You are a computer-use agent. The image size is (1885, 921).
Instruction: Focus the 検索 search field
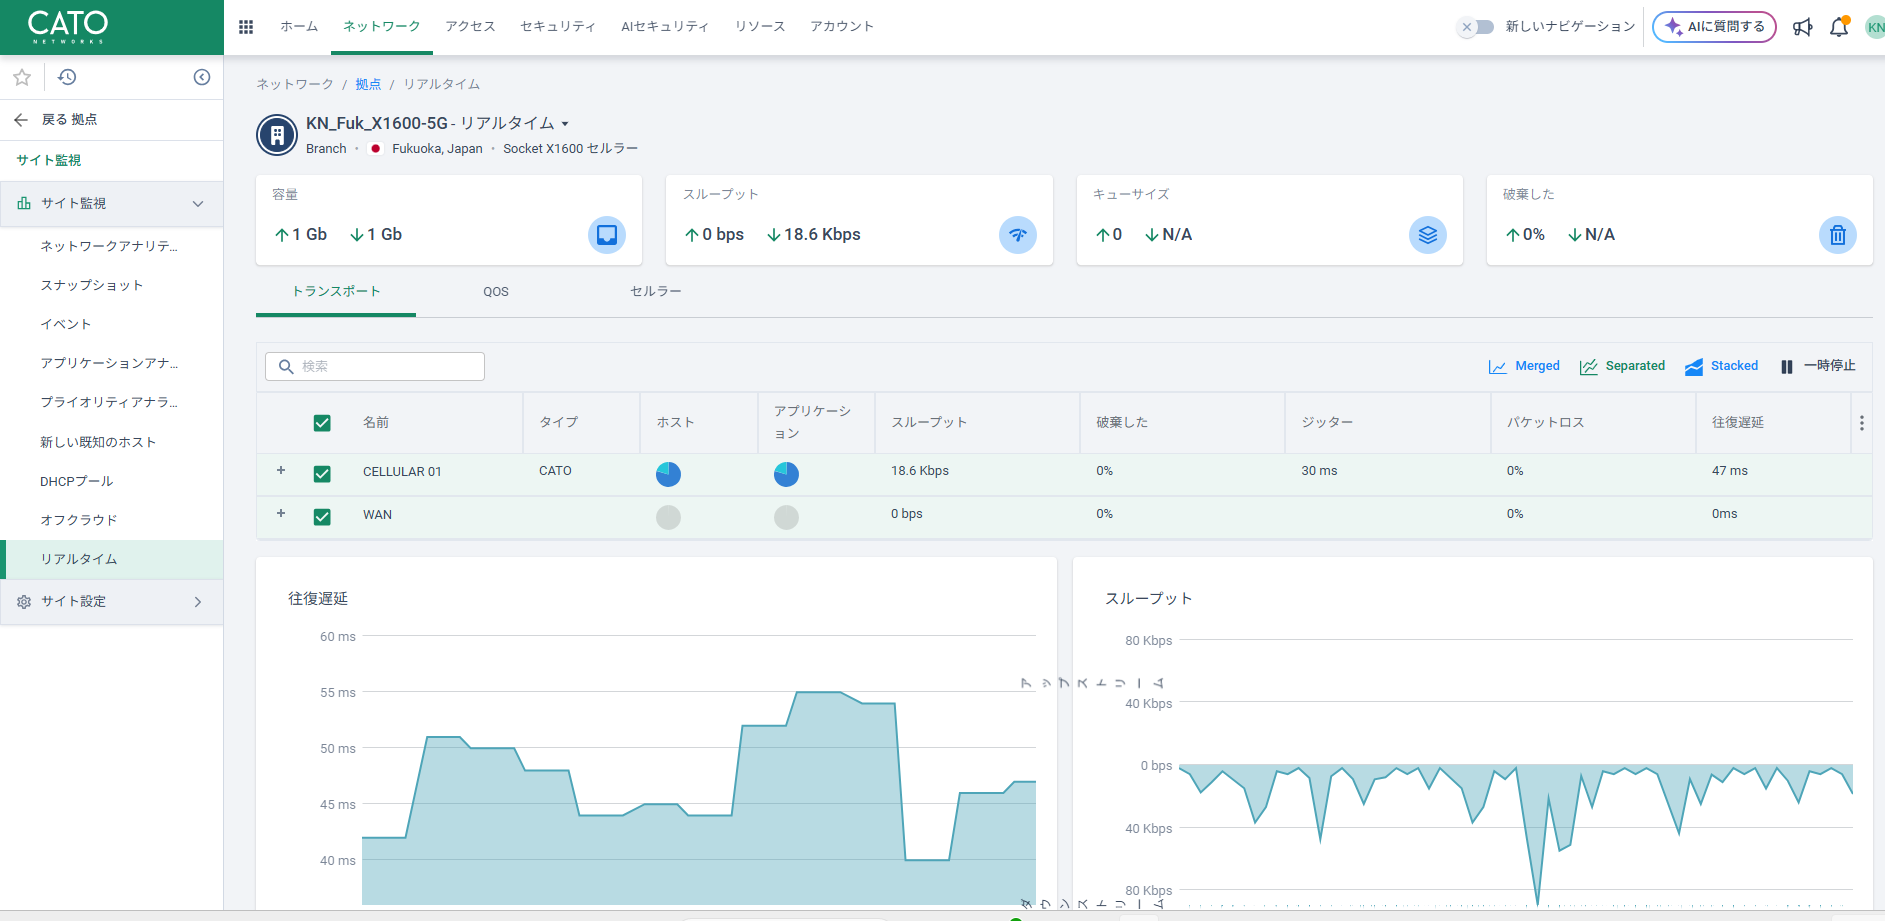click(375, 367)
